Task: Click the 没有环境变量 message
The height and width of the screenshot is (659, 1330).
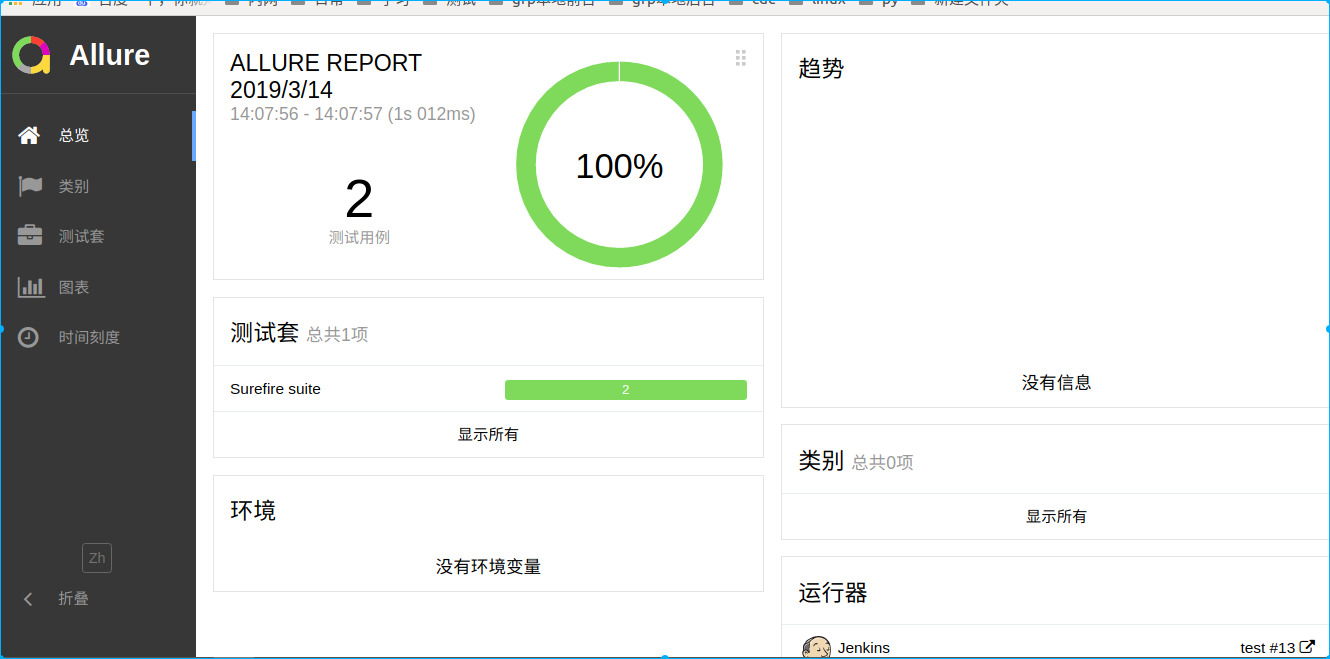Action: coord(488,567)
